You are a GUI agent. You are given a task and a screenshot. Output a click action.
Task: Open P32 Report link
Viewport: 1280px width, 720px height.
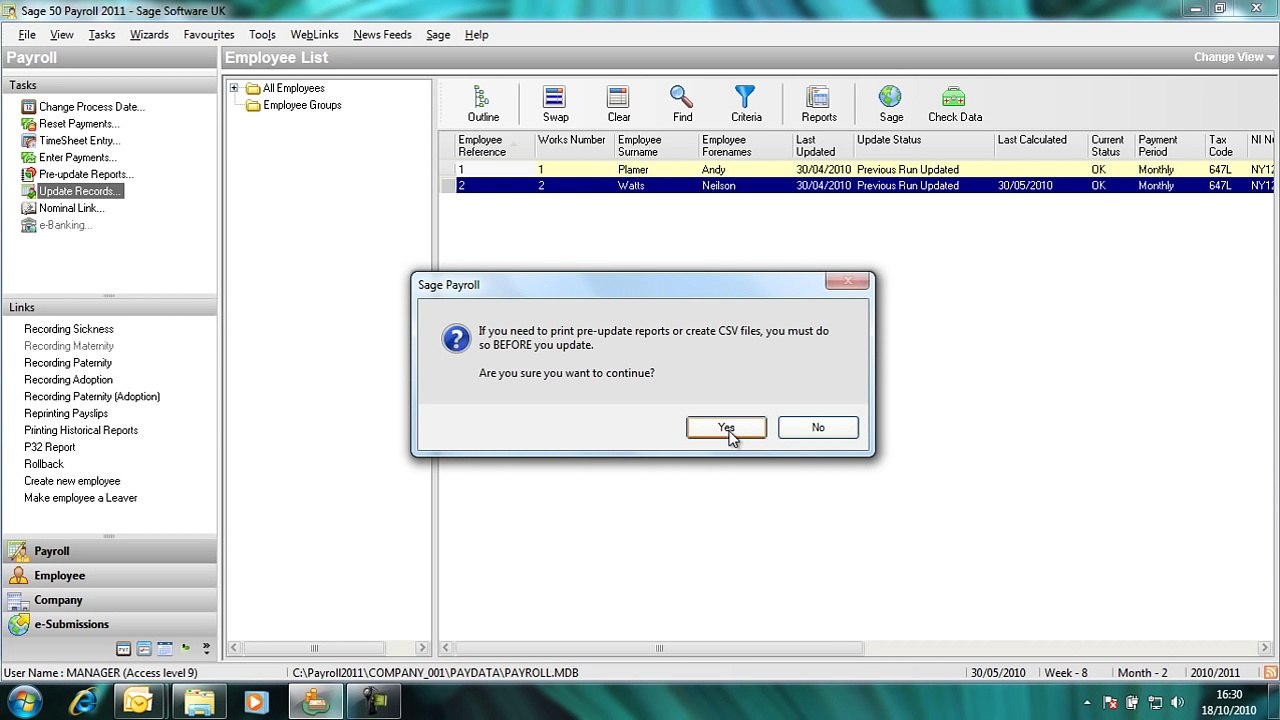pyautogui.click(x=50, y=447)
